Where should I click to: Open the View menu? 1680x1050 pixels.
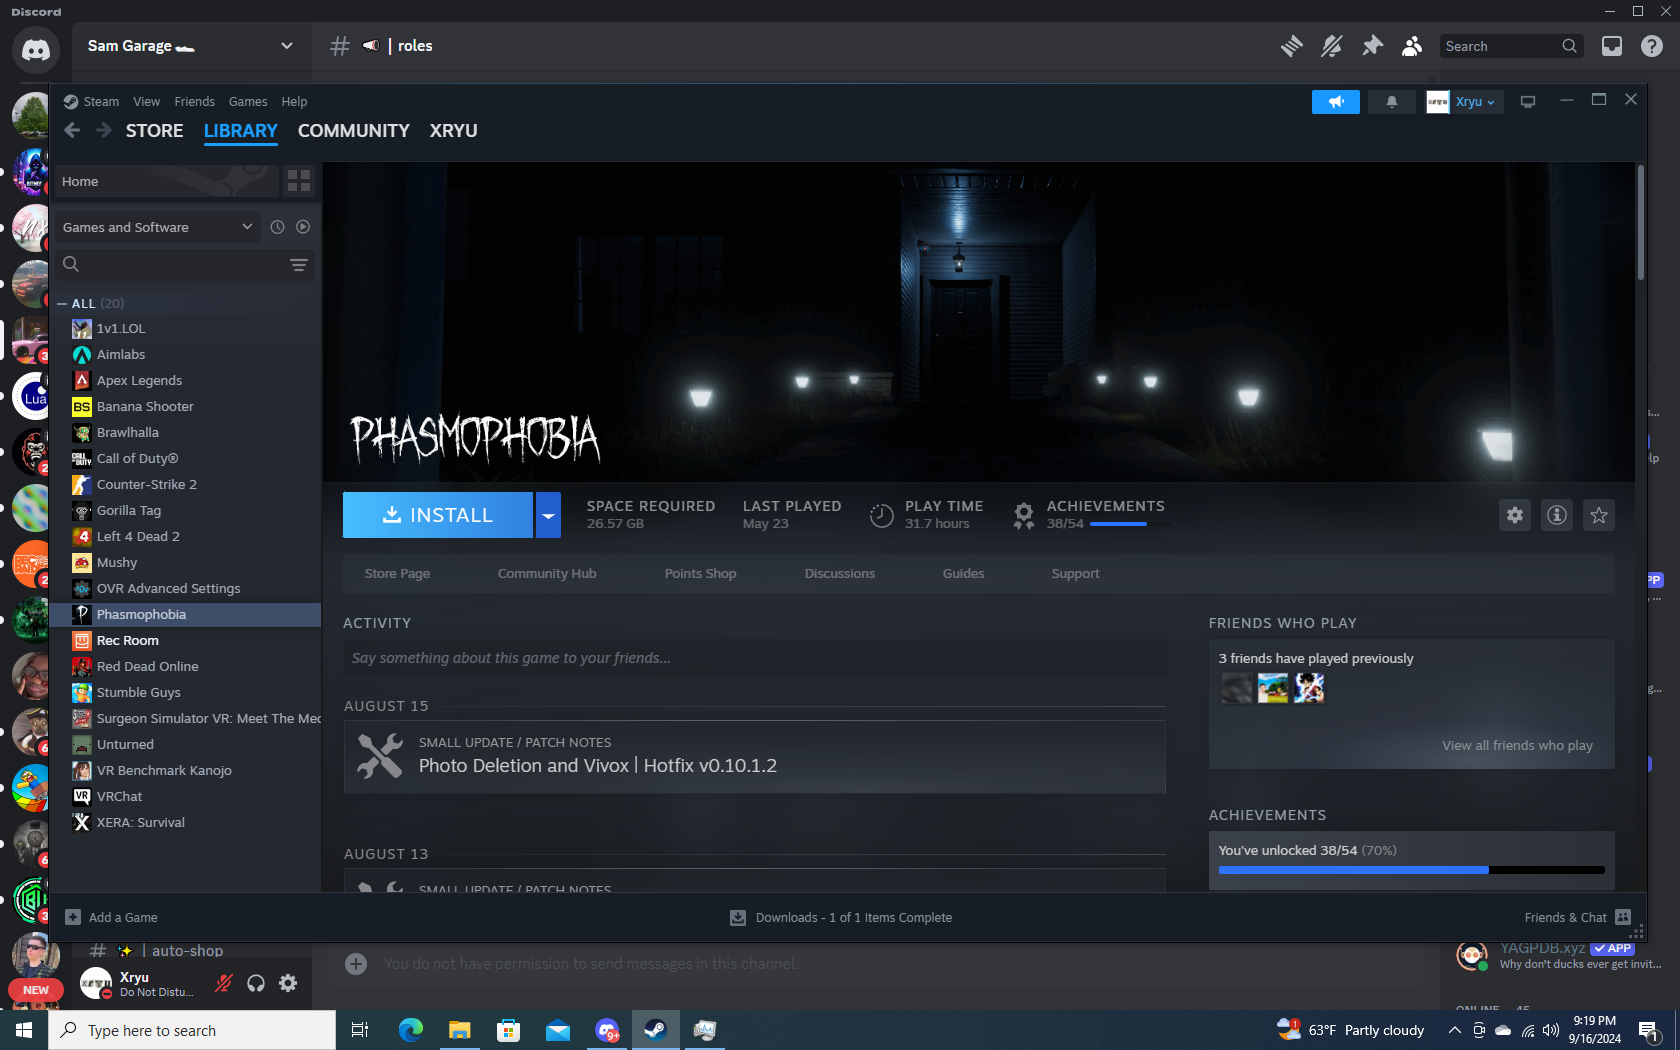146,101
